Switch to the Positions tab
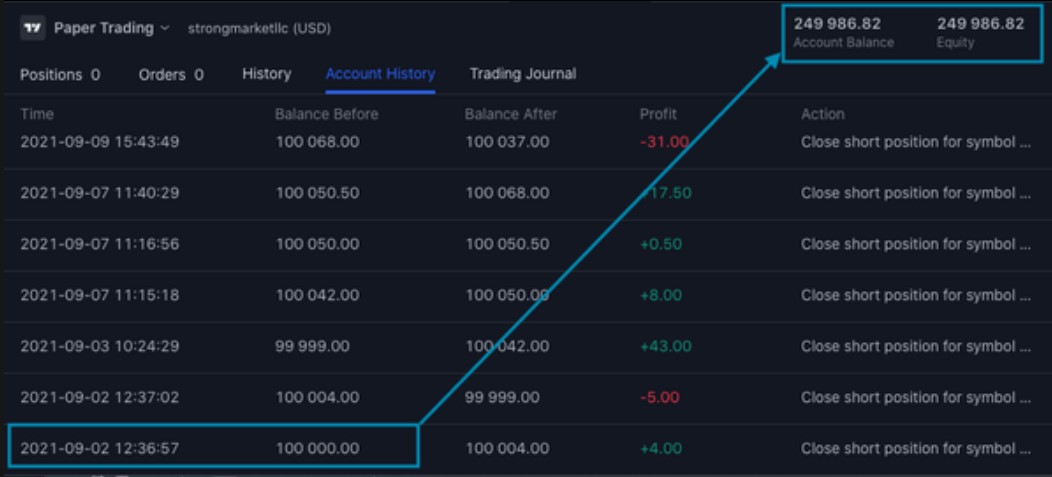Image resolution: width=1052 pixels, height=477 pixels. (x=60, y=74)
